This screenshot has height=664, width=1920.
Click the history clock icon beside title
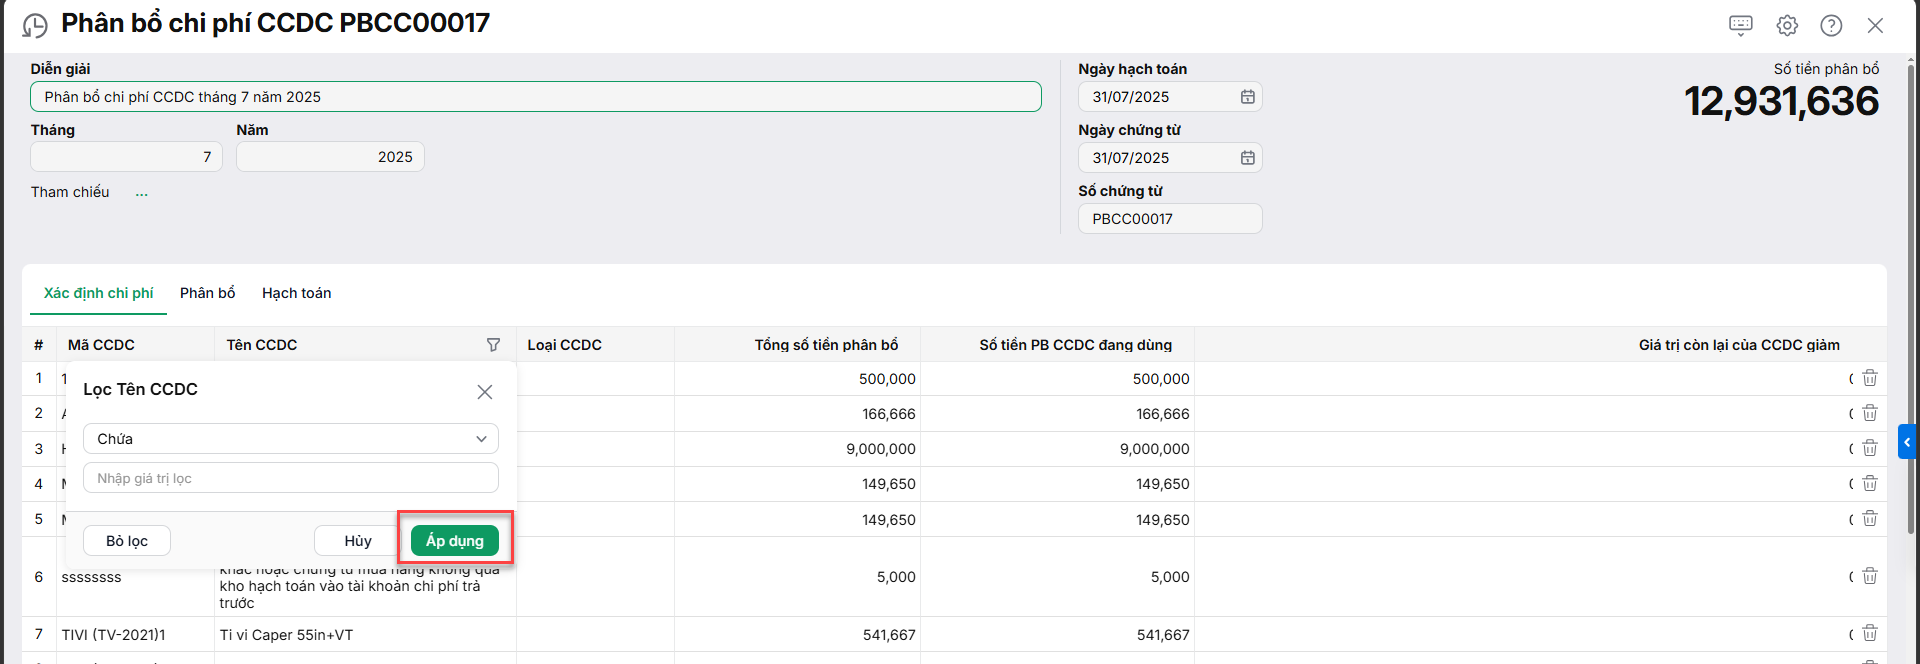(35, 26)
